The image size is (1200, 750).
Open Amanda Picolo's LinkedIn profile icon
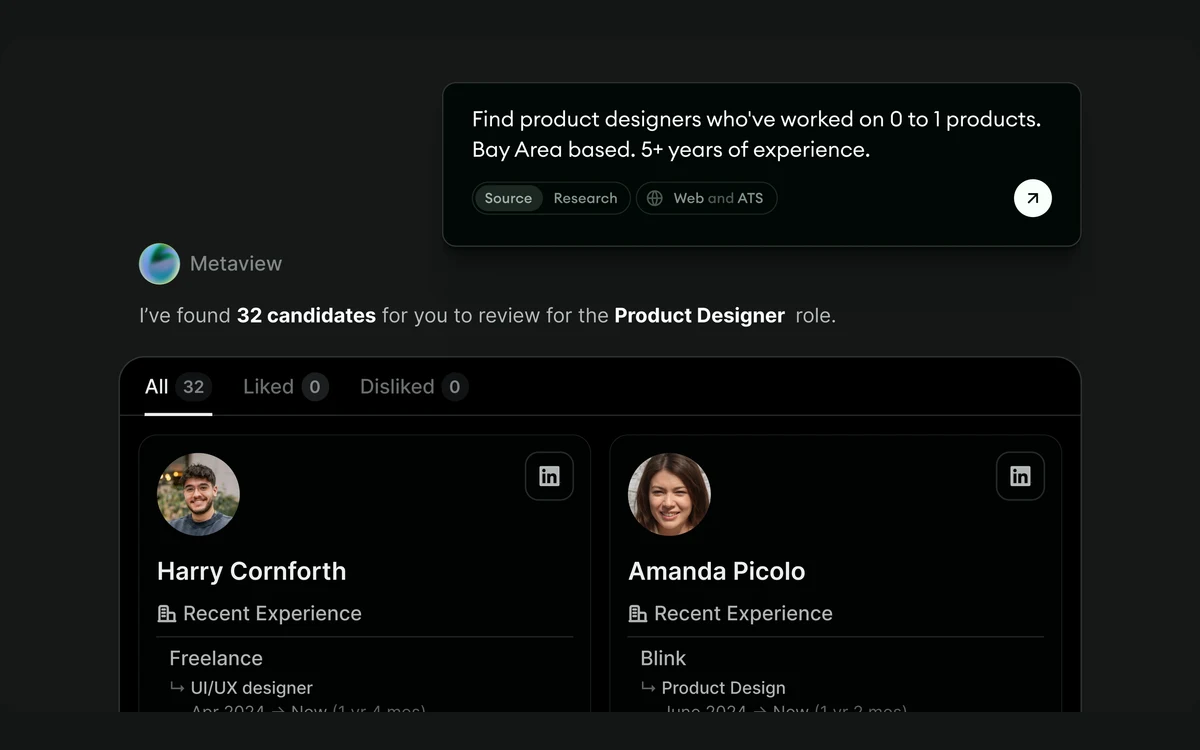[1020, 476]
